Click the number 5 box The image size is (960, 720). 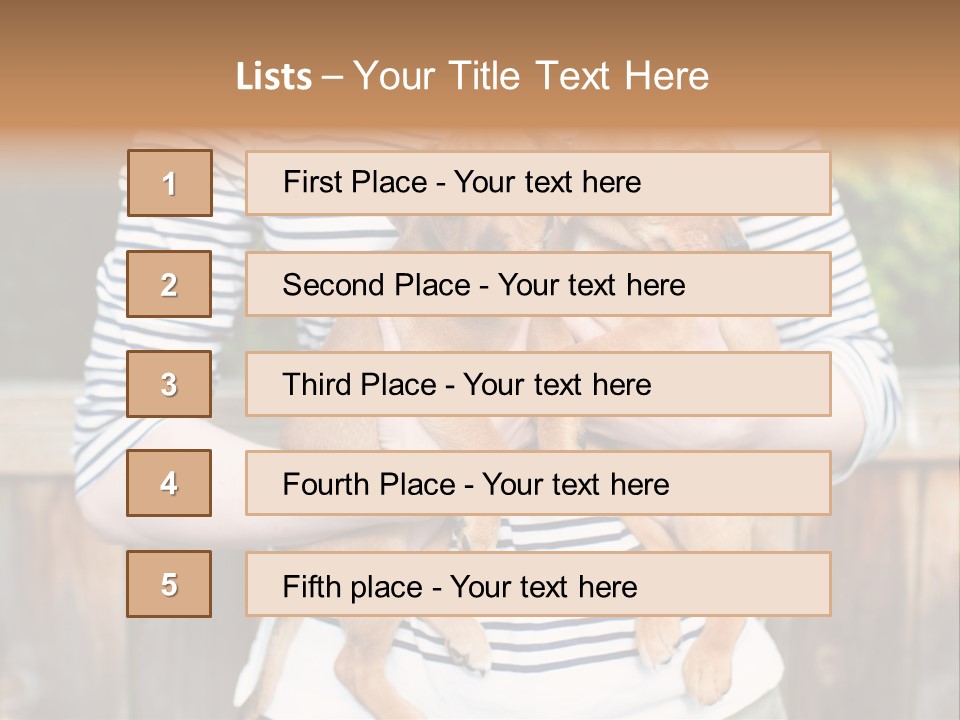coord(169,584)
